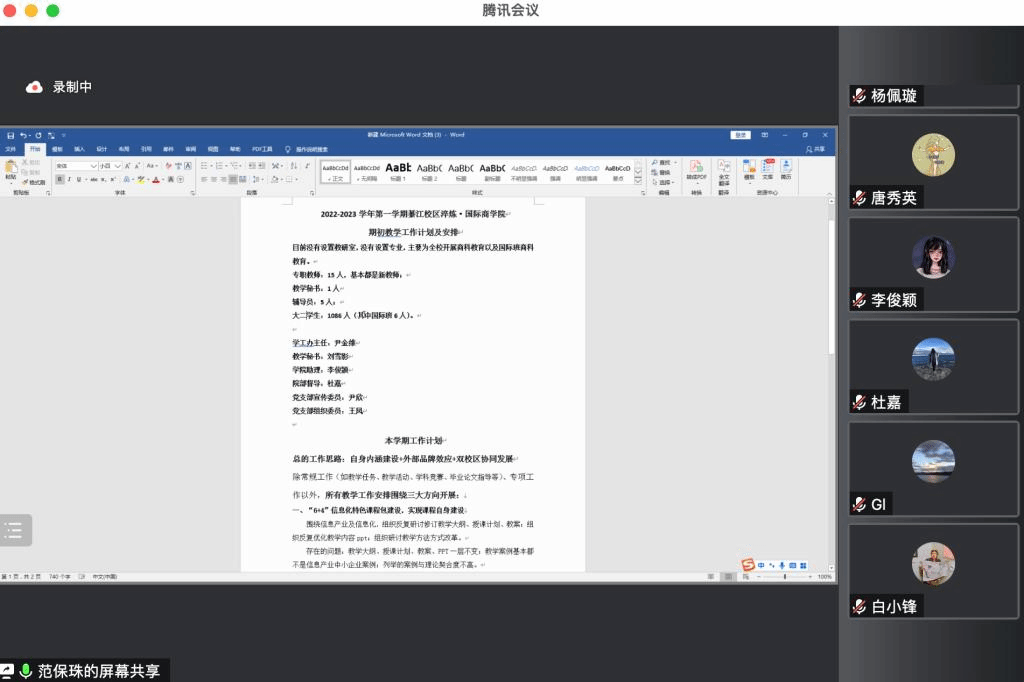Viewport: 1024px width, 682px height.
Task: Click the 共享 share button
Action: pos(816,148)
